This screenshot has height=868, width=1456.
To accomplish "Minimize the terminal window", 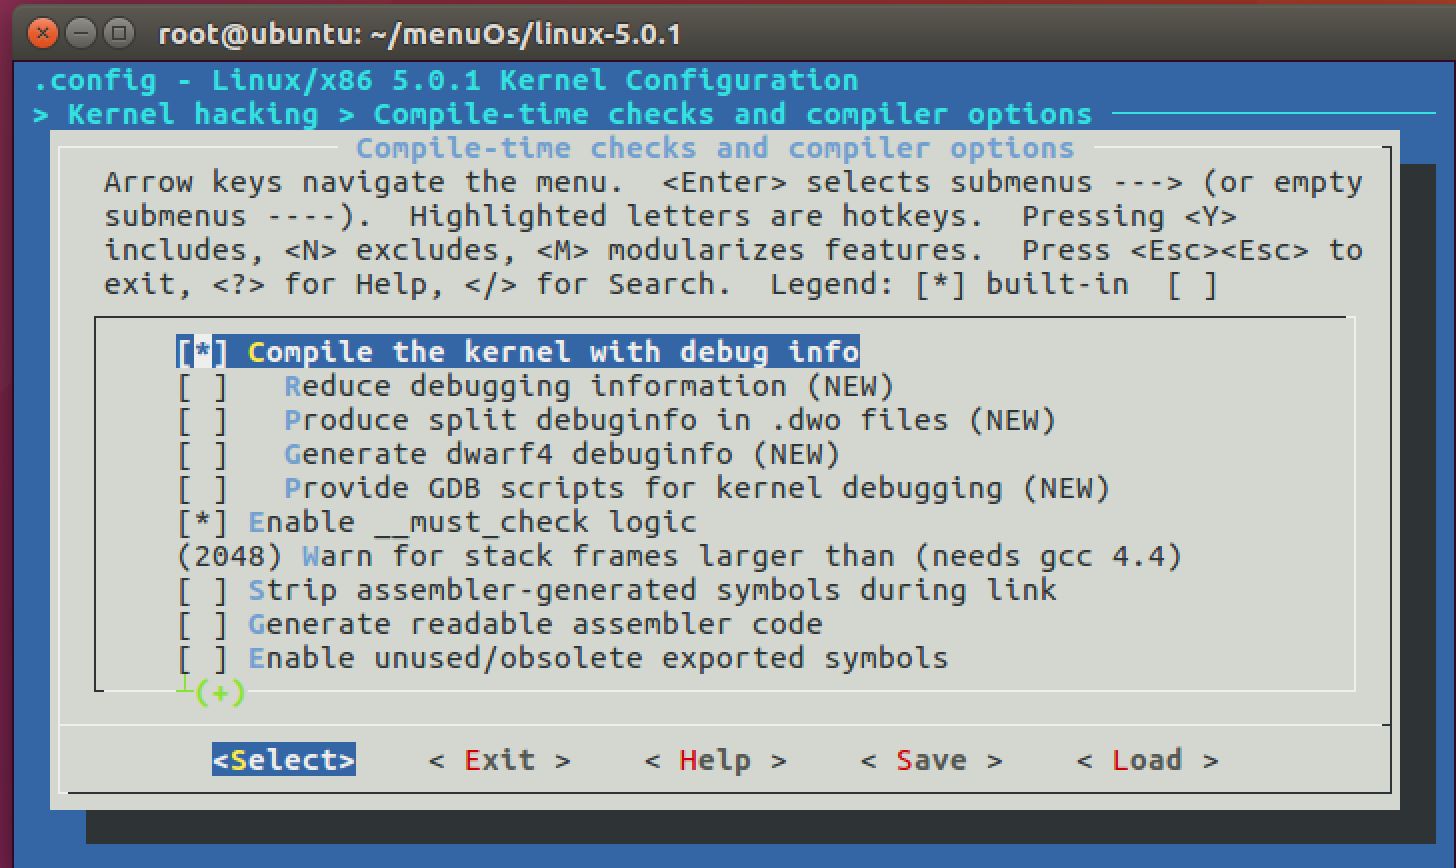I will pyautogui.click(x=81, y=33).
